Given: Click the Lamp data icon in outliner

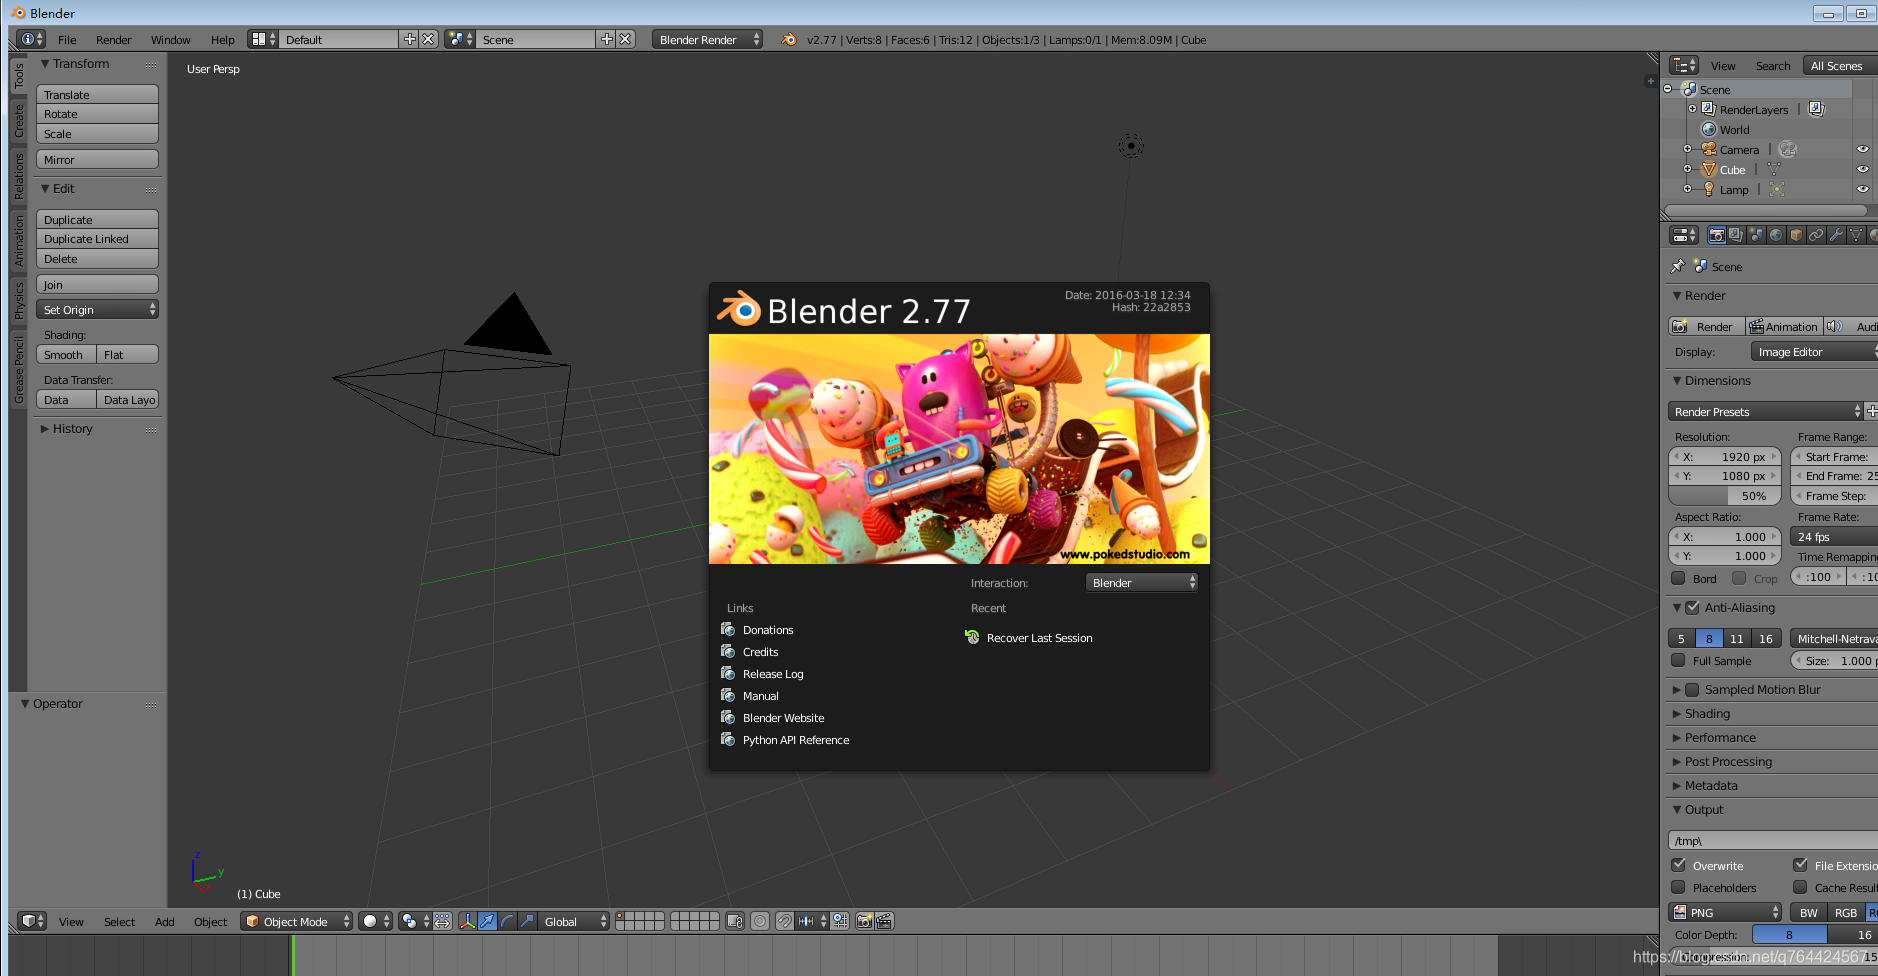Looking at the screenshot, I should coord(1777,189).
